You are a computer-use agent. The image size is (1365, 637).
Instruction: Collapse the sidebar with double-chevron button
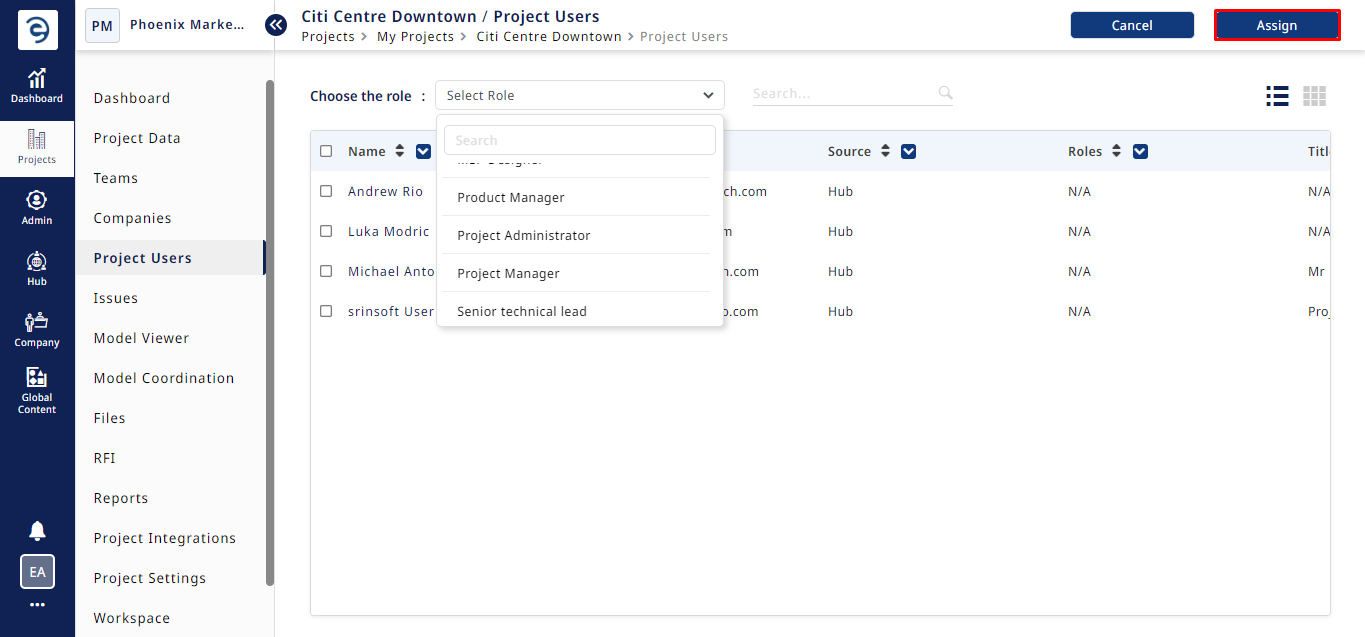pos(276,25)
